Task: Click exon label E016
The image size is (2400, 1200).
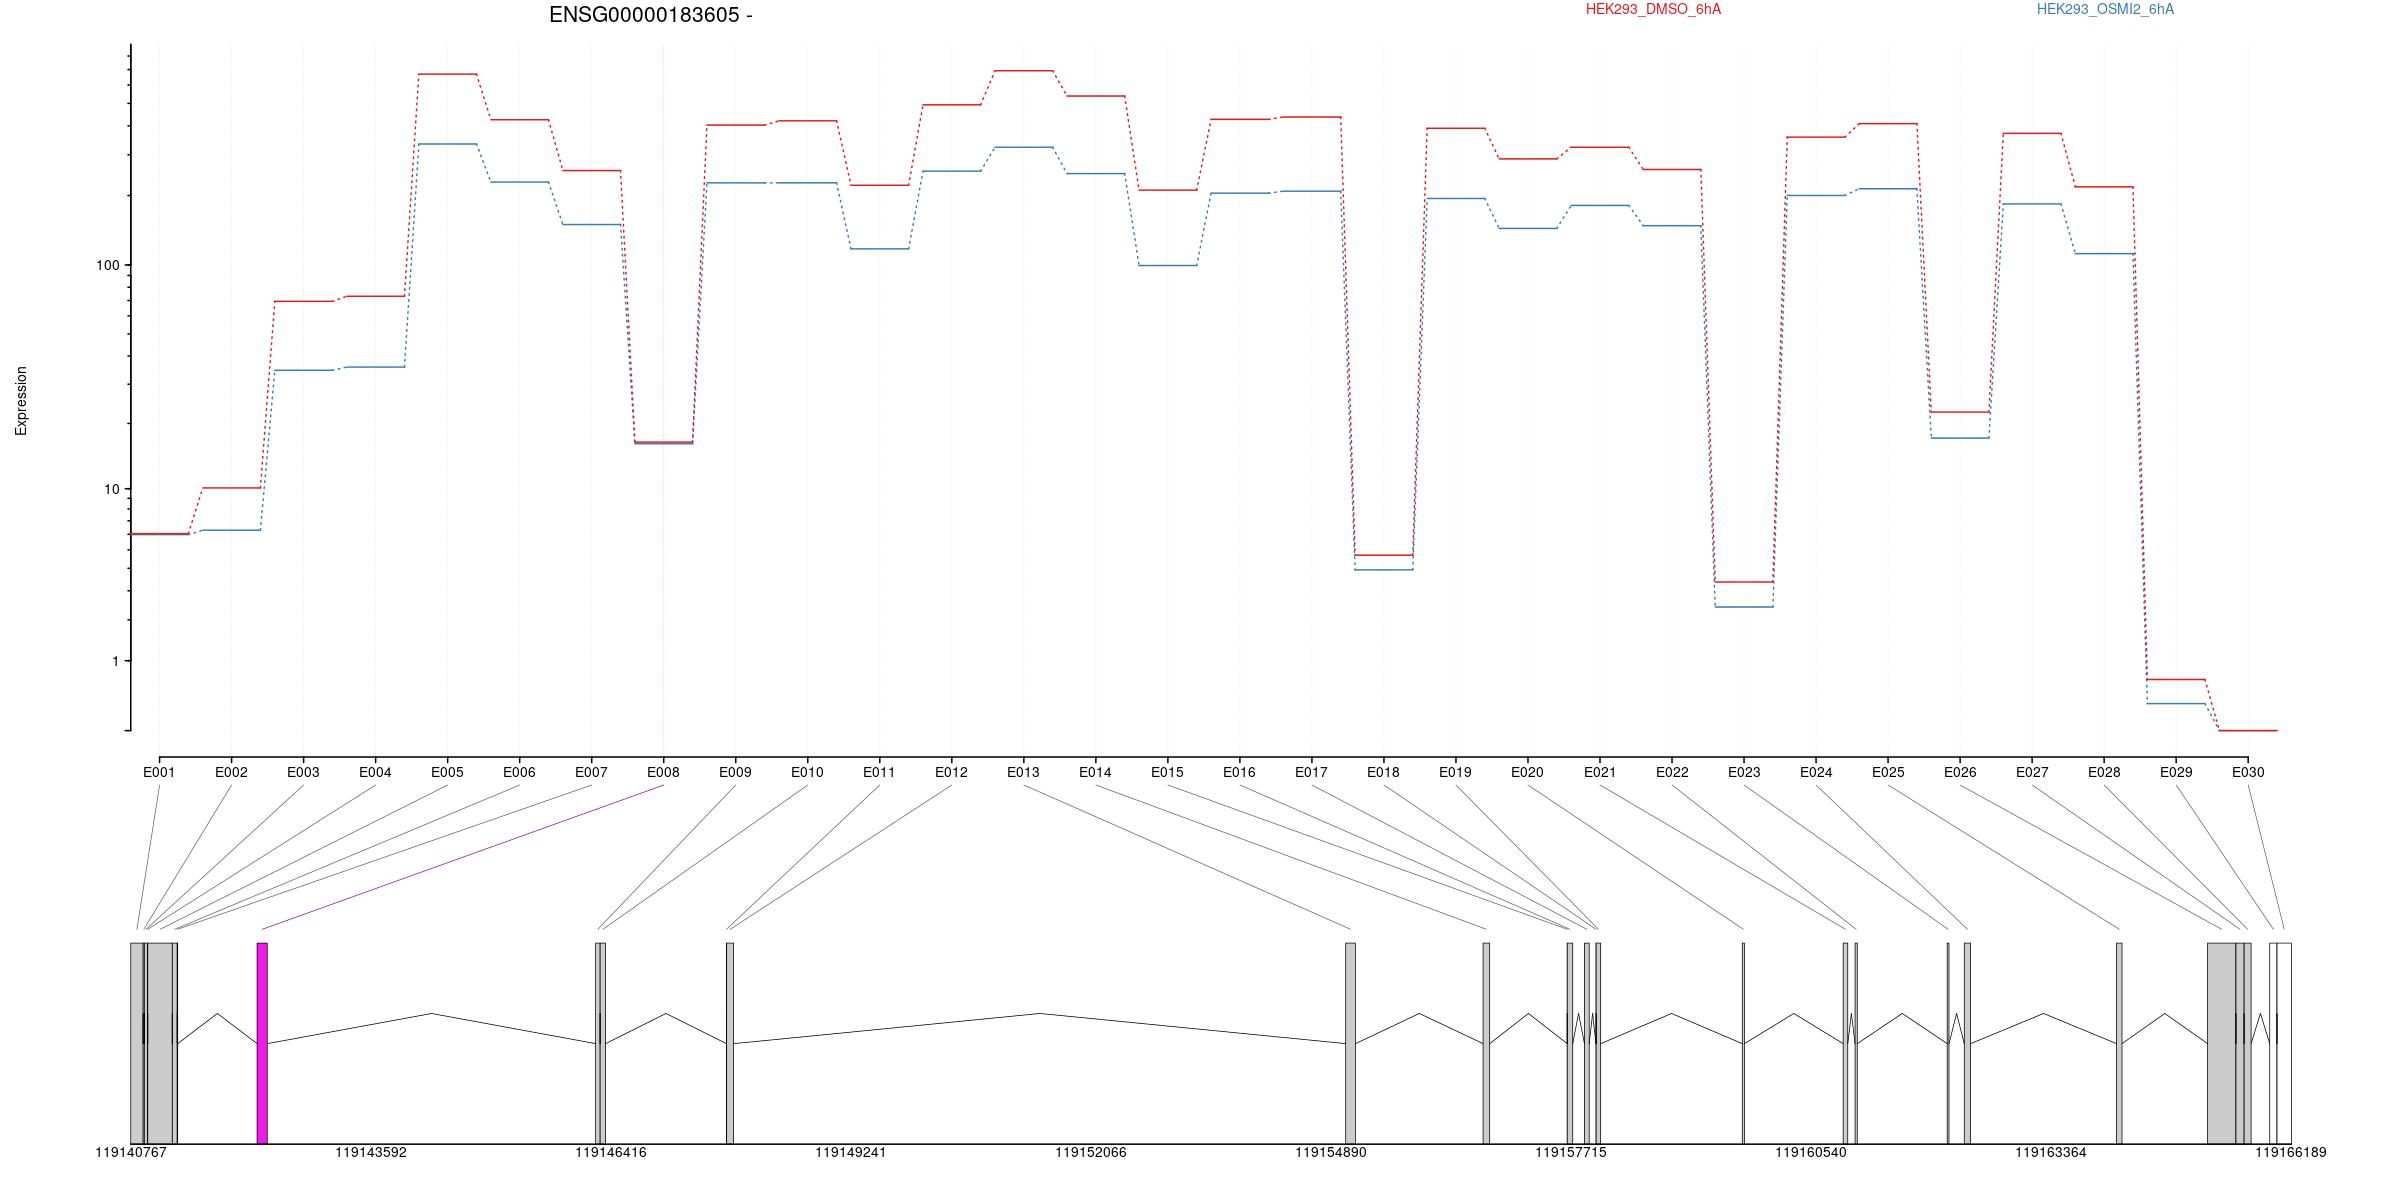Action: (x=1239, y=772)
